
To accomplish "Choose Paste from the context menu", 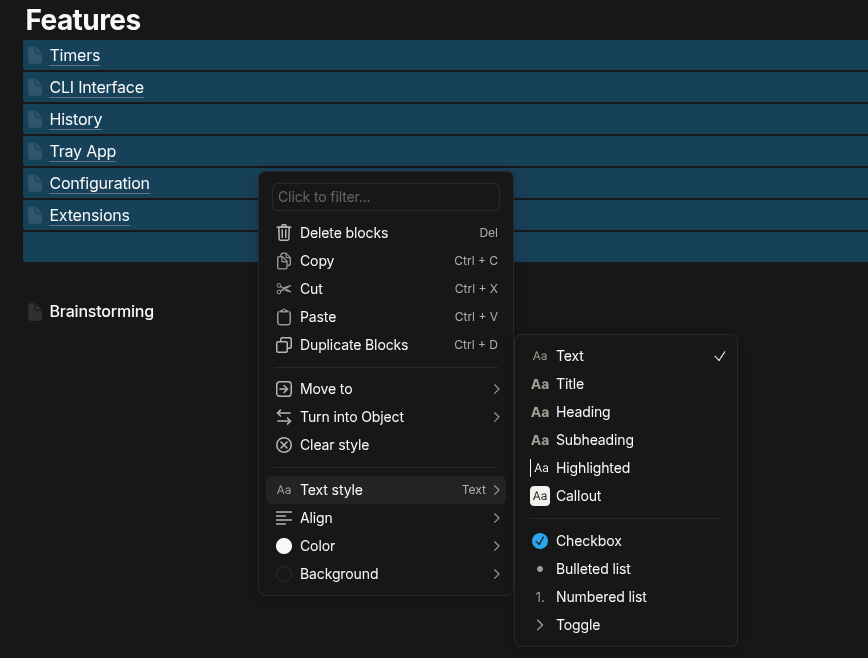I will 386,317.
